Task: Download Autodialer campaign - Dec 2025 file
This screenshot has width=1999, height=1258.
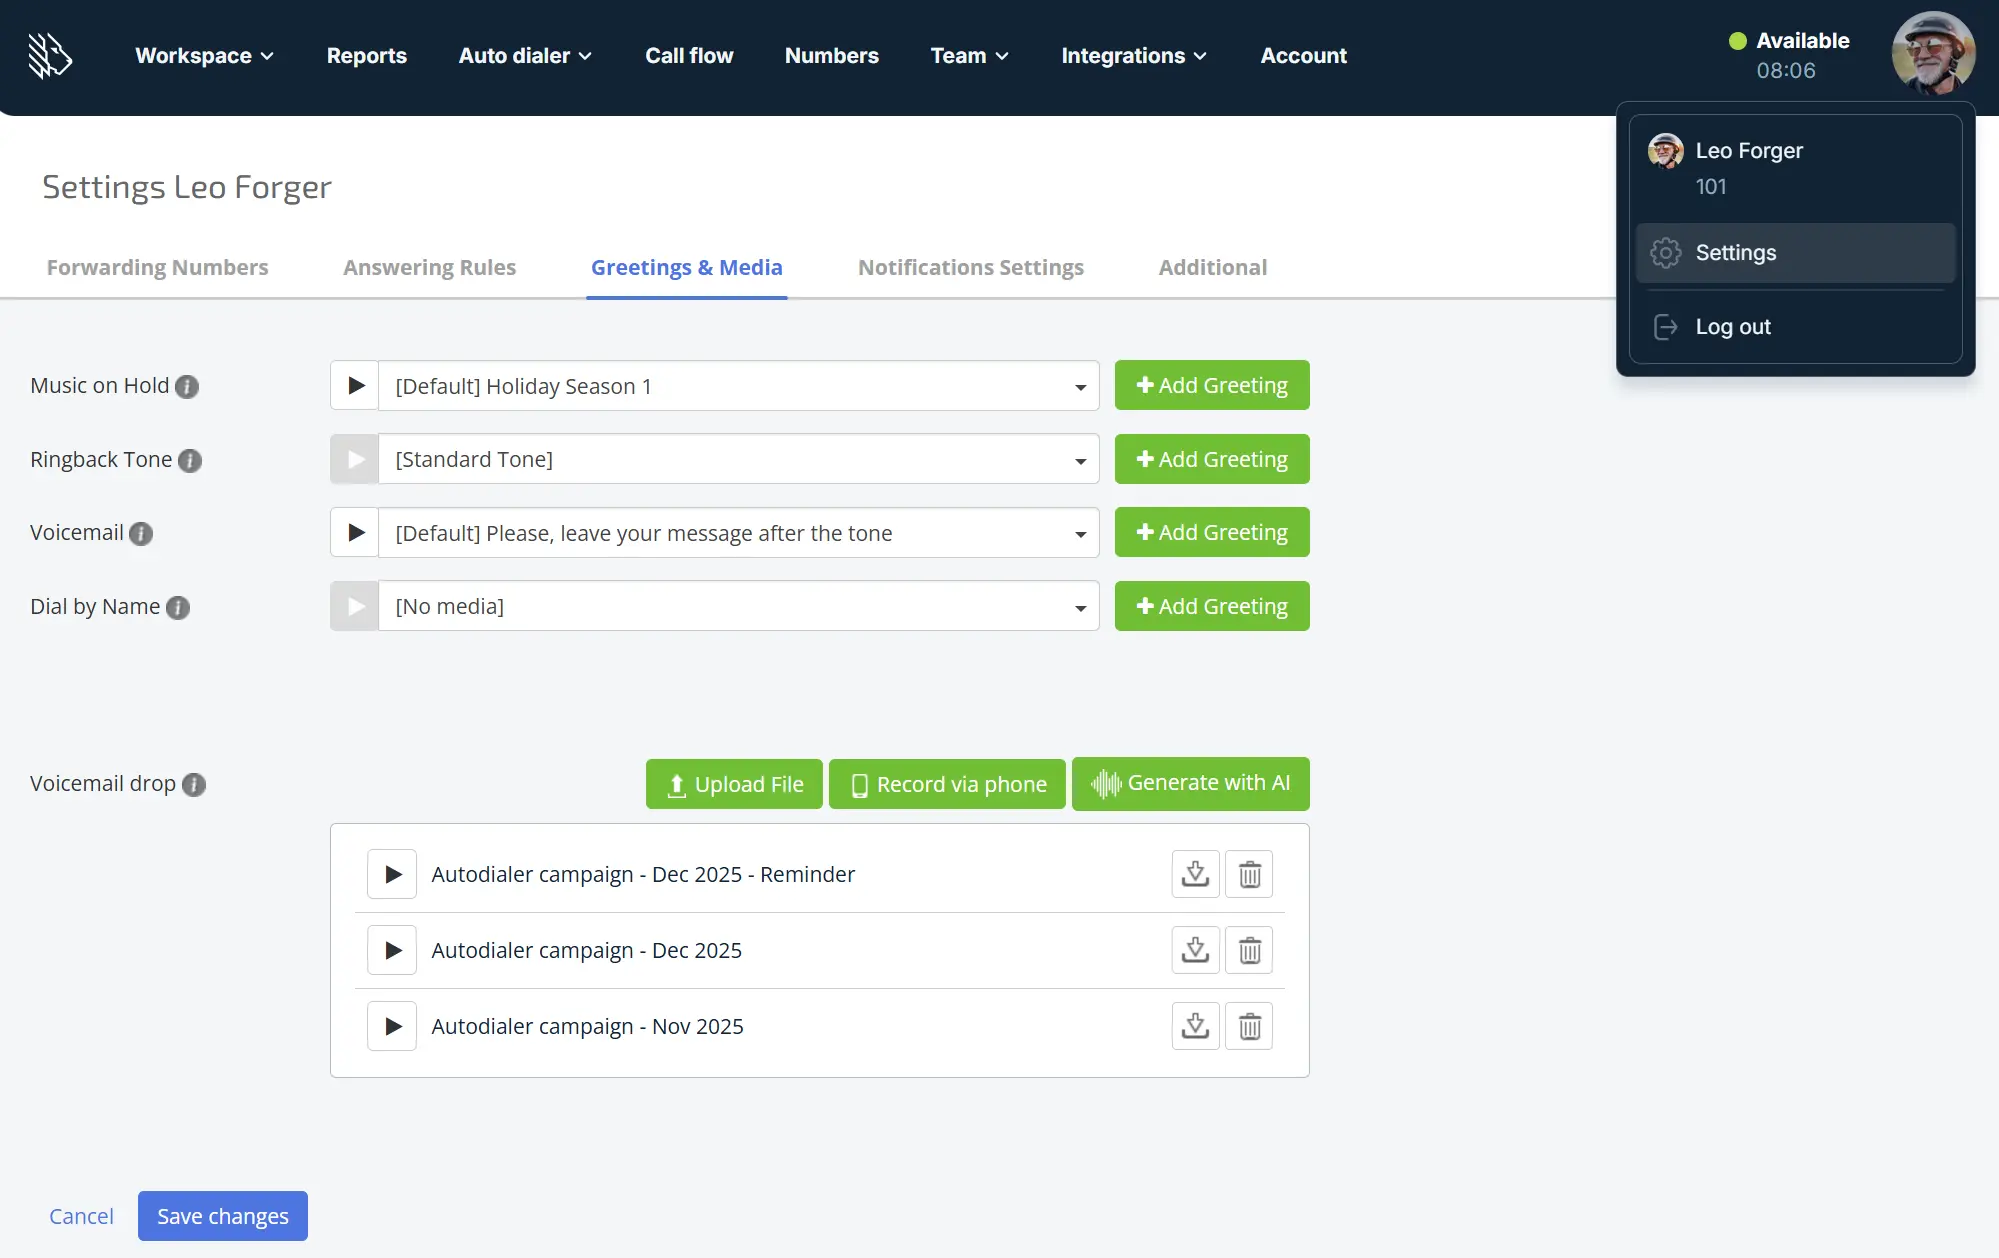Action: point(1195,950)
